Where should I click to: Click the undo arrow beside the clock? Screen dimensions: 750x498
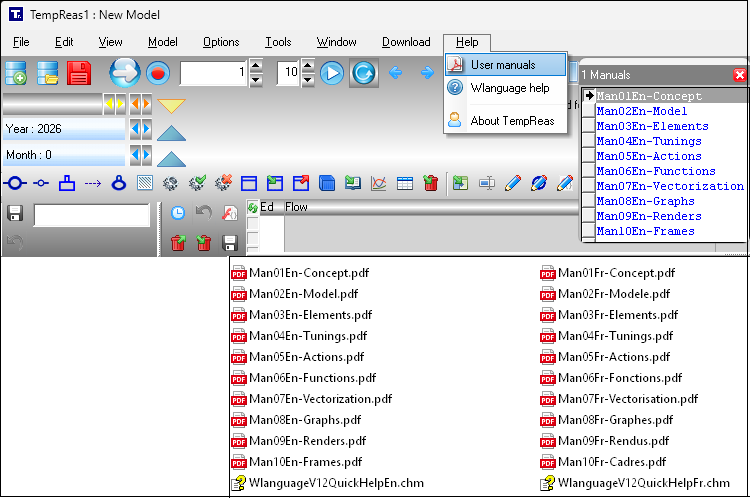pyautogui.click(x=204, y=213)
